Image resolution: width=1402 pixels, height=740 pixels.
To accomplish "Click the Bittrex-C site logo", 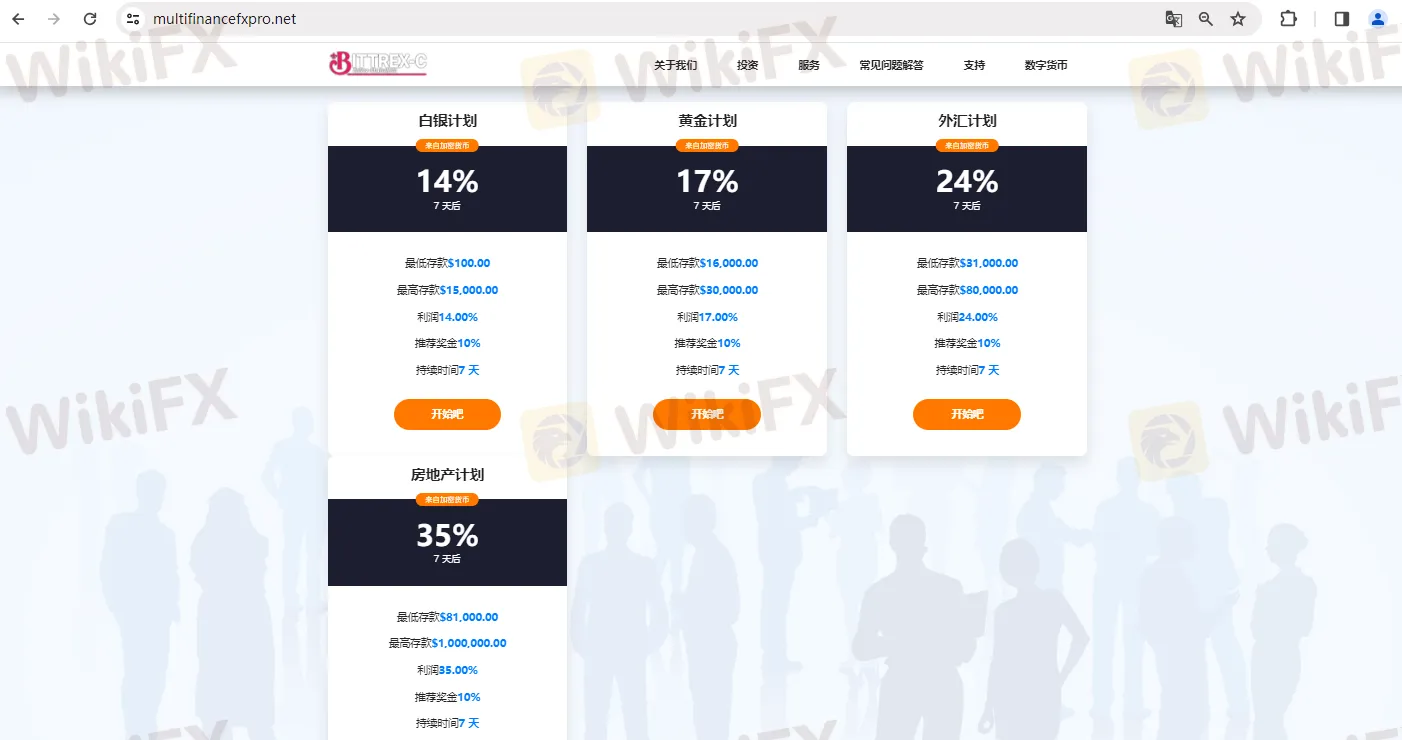I will pos(378,64).
